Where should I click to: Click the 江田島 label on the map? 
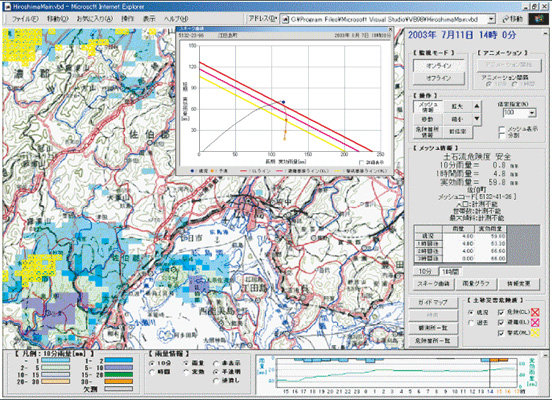pyautogui.click(x=254, y=288)
